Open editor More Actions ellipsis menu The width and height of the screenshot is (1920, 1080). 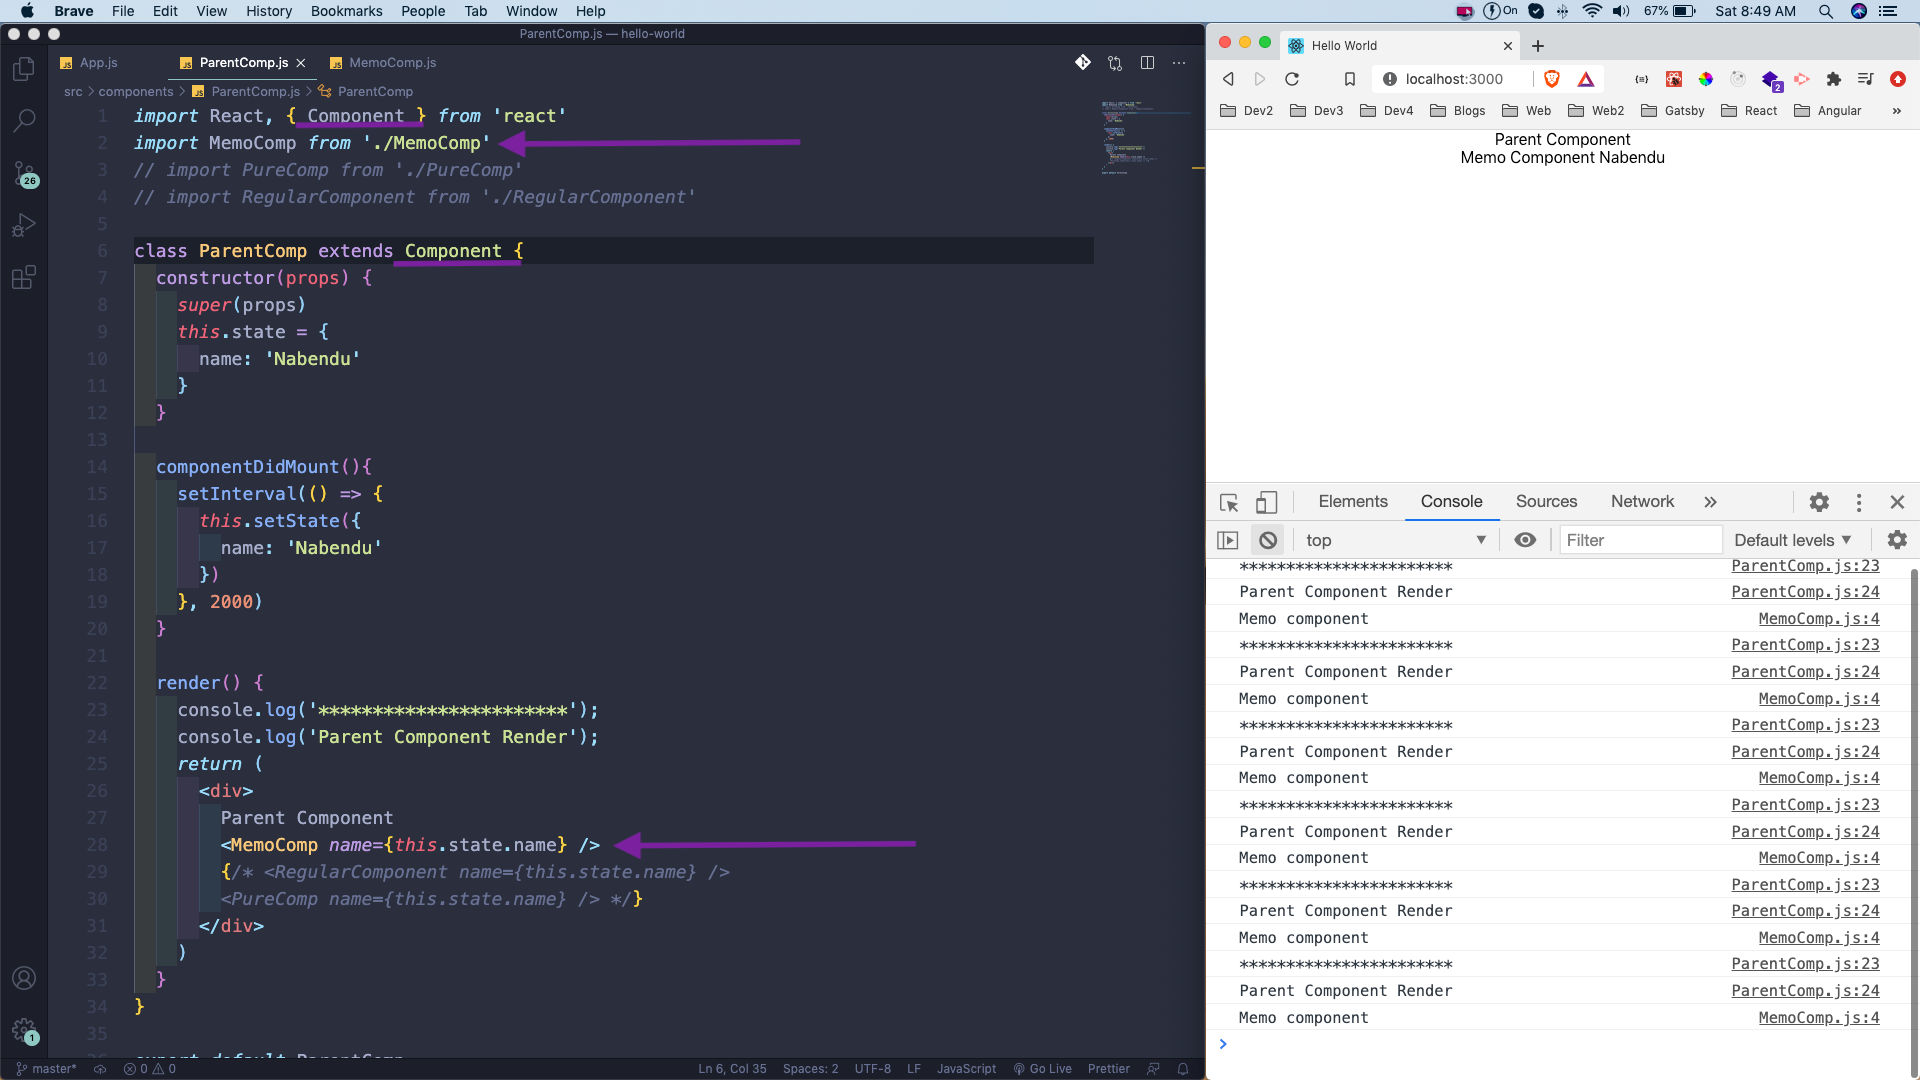(1179, 63)
